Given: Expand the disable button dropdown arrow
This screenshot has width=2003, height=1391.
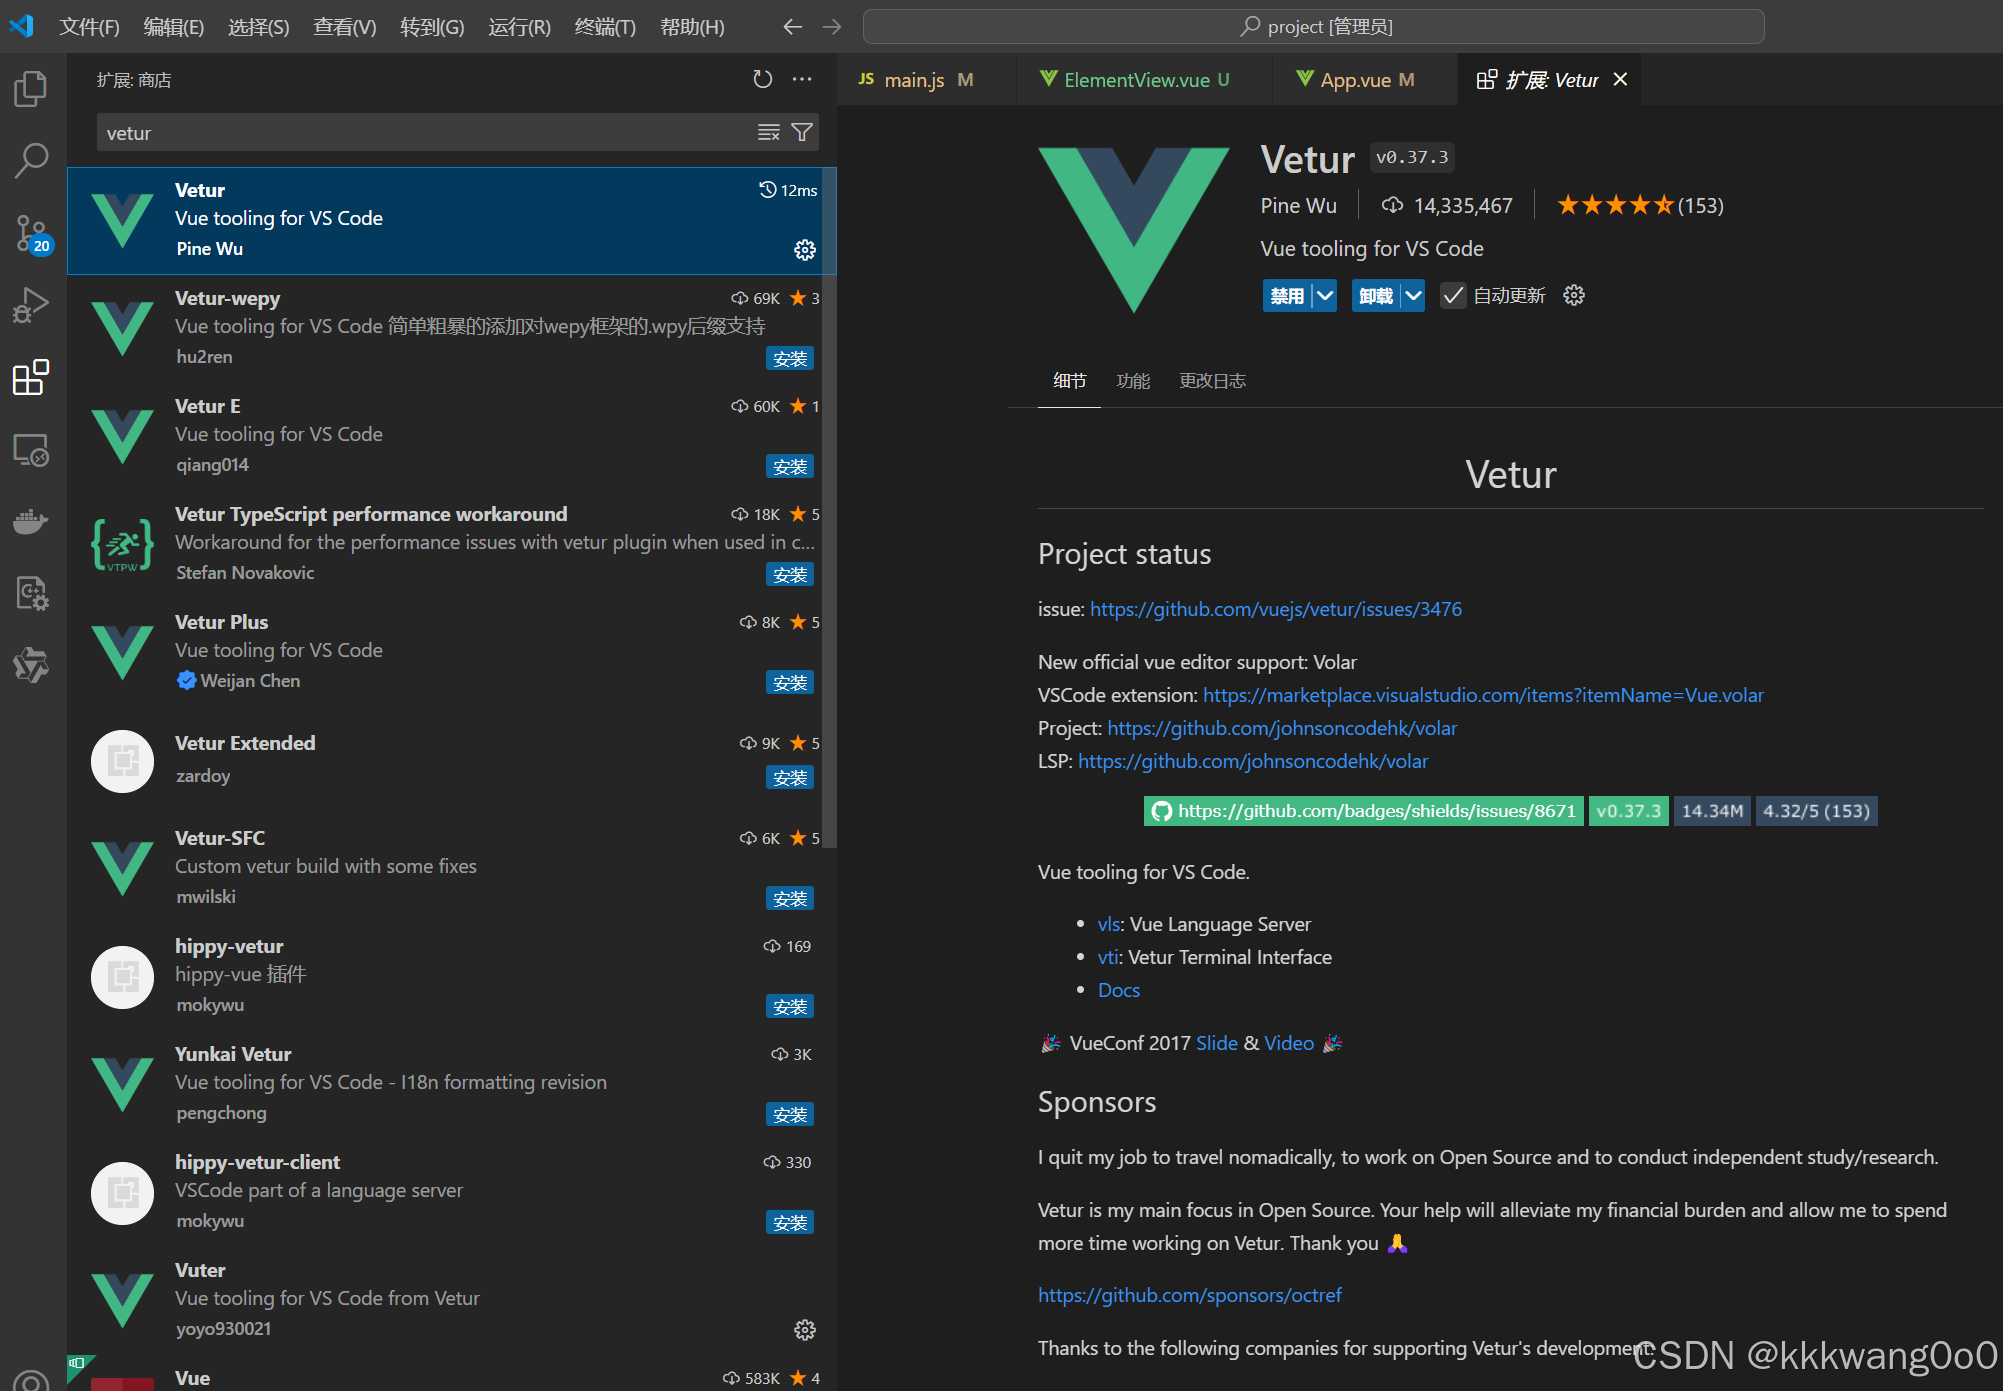Looking at the screenshot, I should pos(1325,296).
